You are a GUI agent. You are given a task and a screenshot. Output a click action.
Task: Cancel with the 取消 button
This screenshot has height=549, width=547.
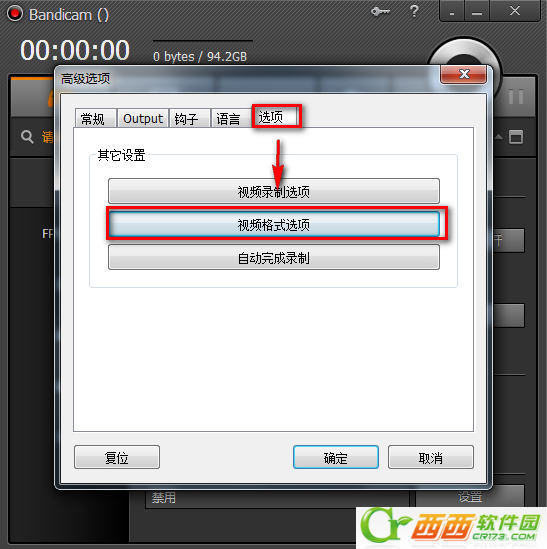431,457
